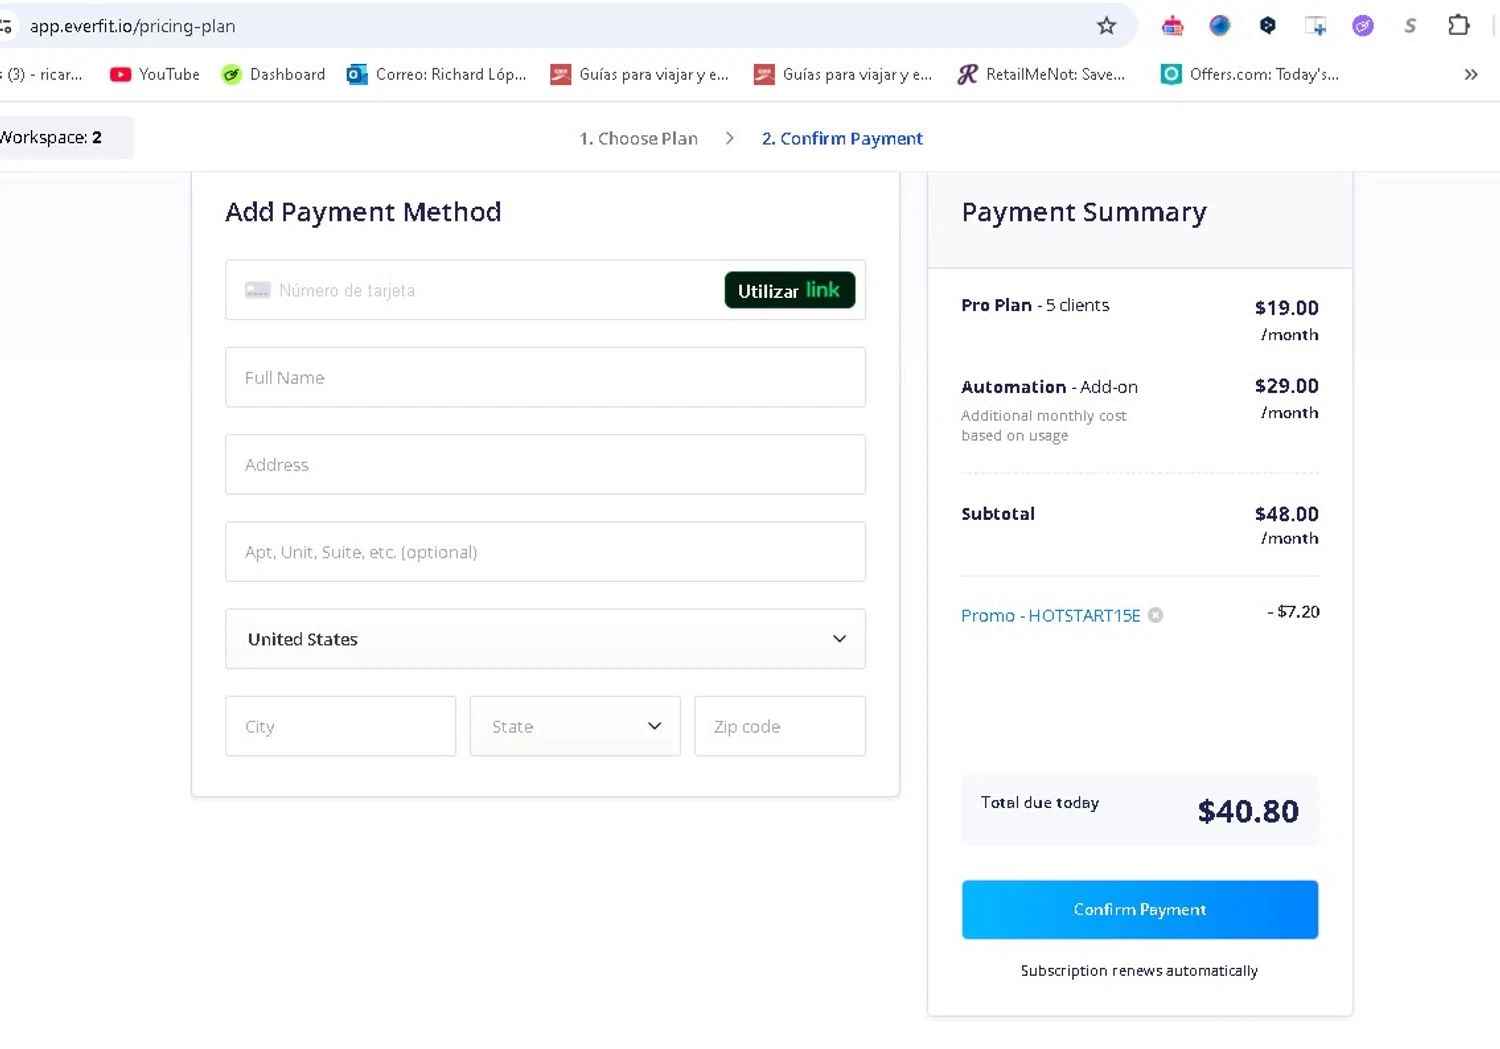Click the blue globe extension icon
1500x1049 pixels.
(1219, 26)
